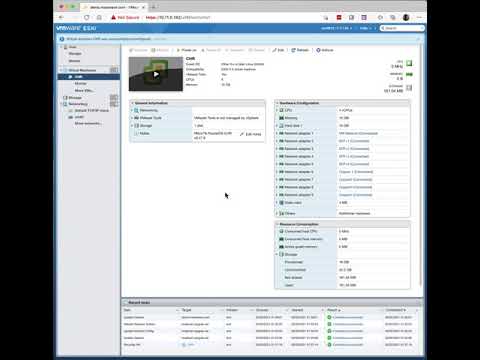Select Storage in the navigator
480x360 pixels.
pos(75,98)
